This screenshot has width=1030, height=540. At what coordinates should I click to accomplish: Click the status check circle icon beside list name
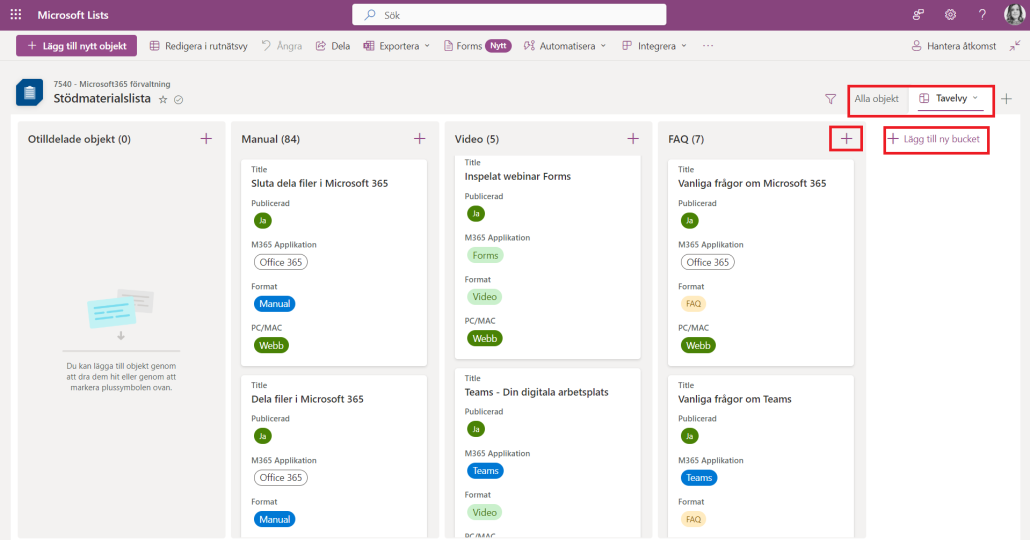(178, 100)
